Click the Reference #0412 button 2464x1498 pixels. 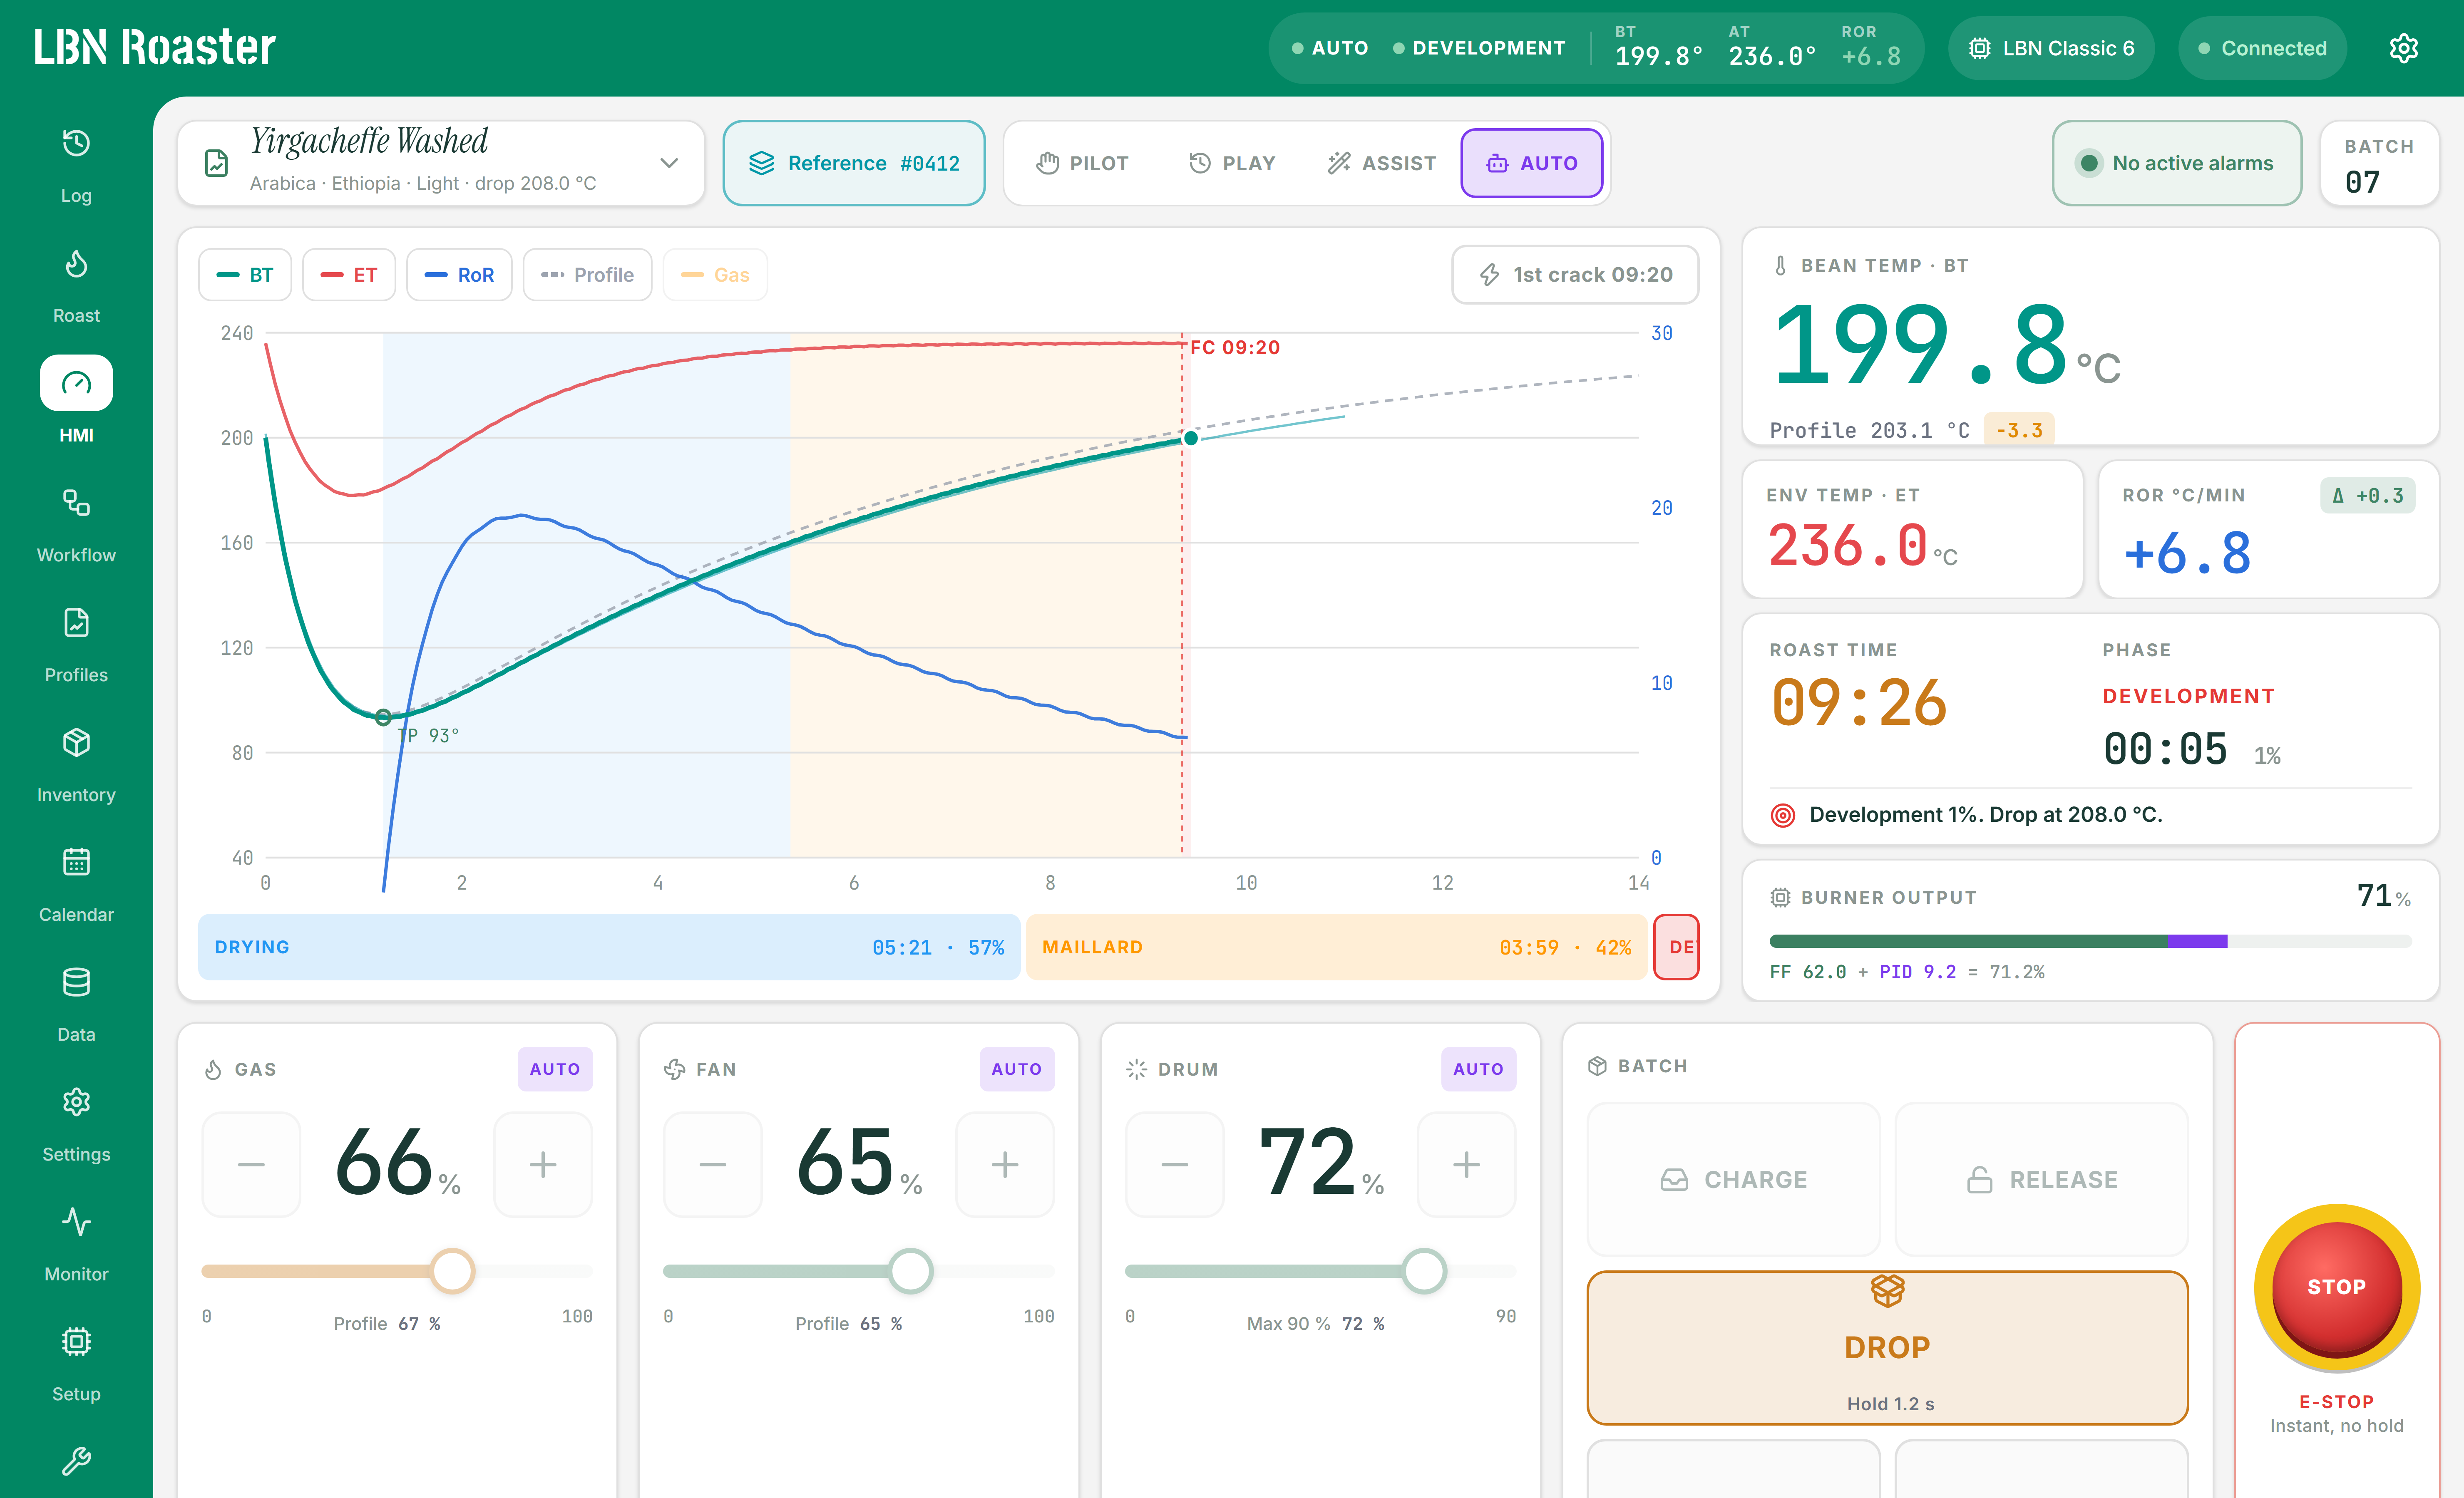854,163
